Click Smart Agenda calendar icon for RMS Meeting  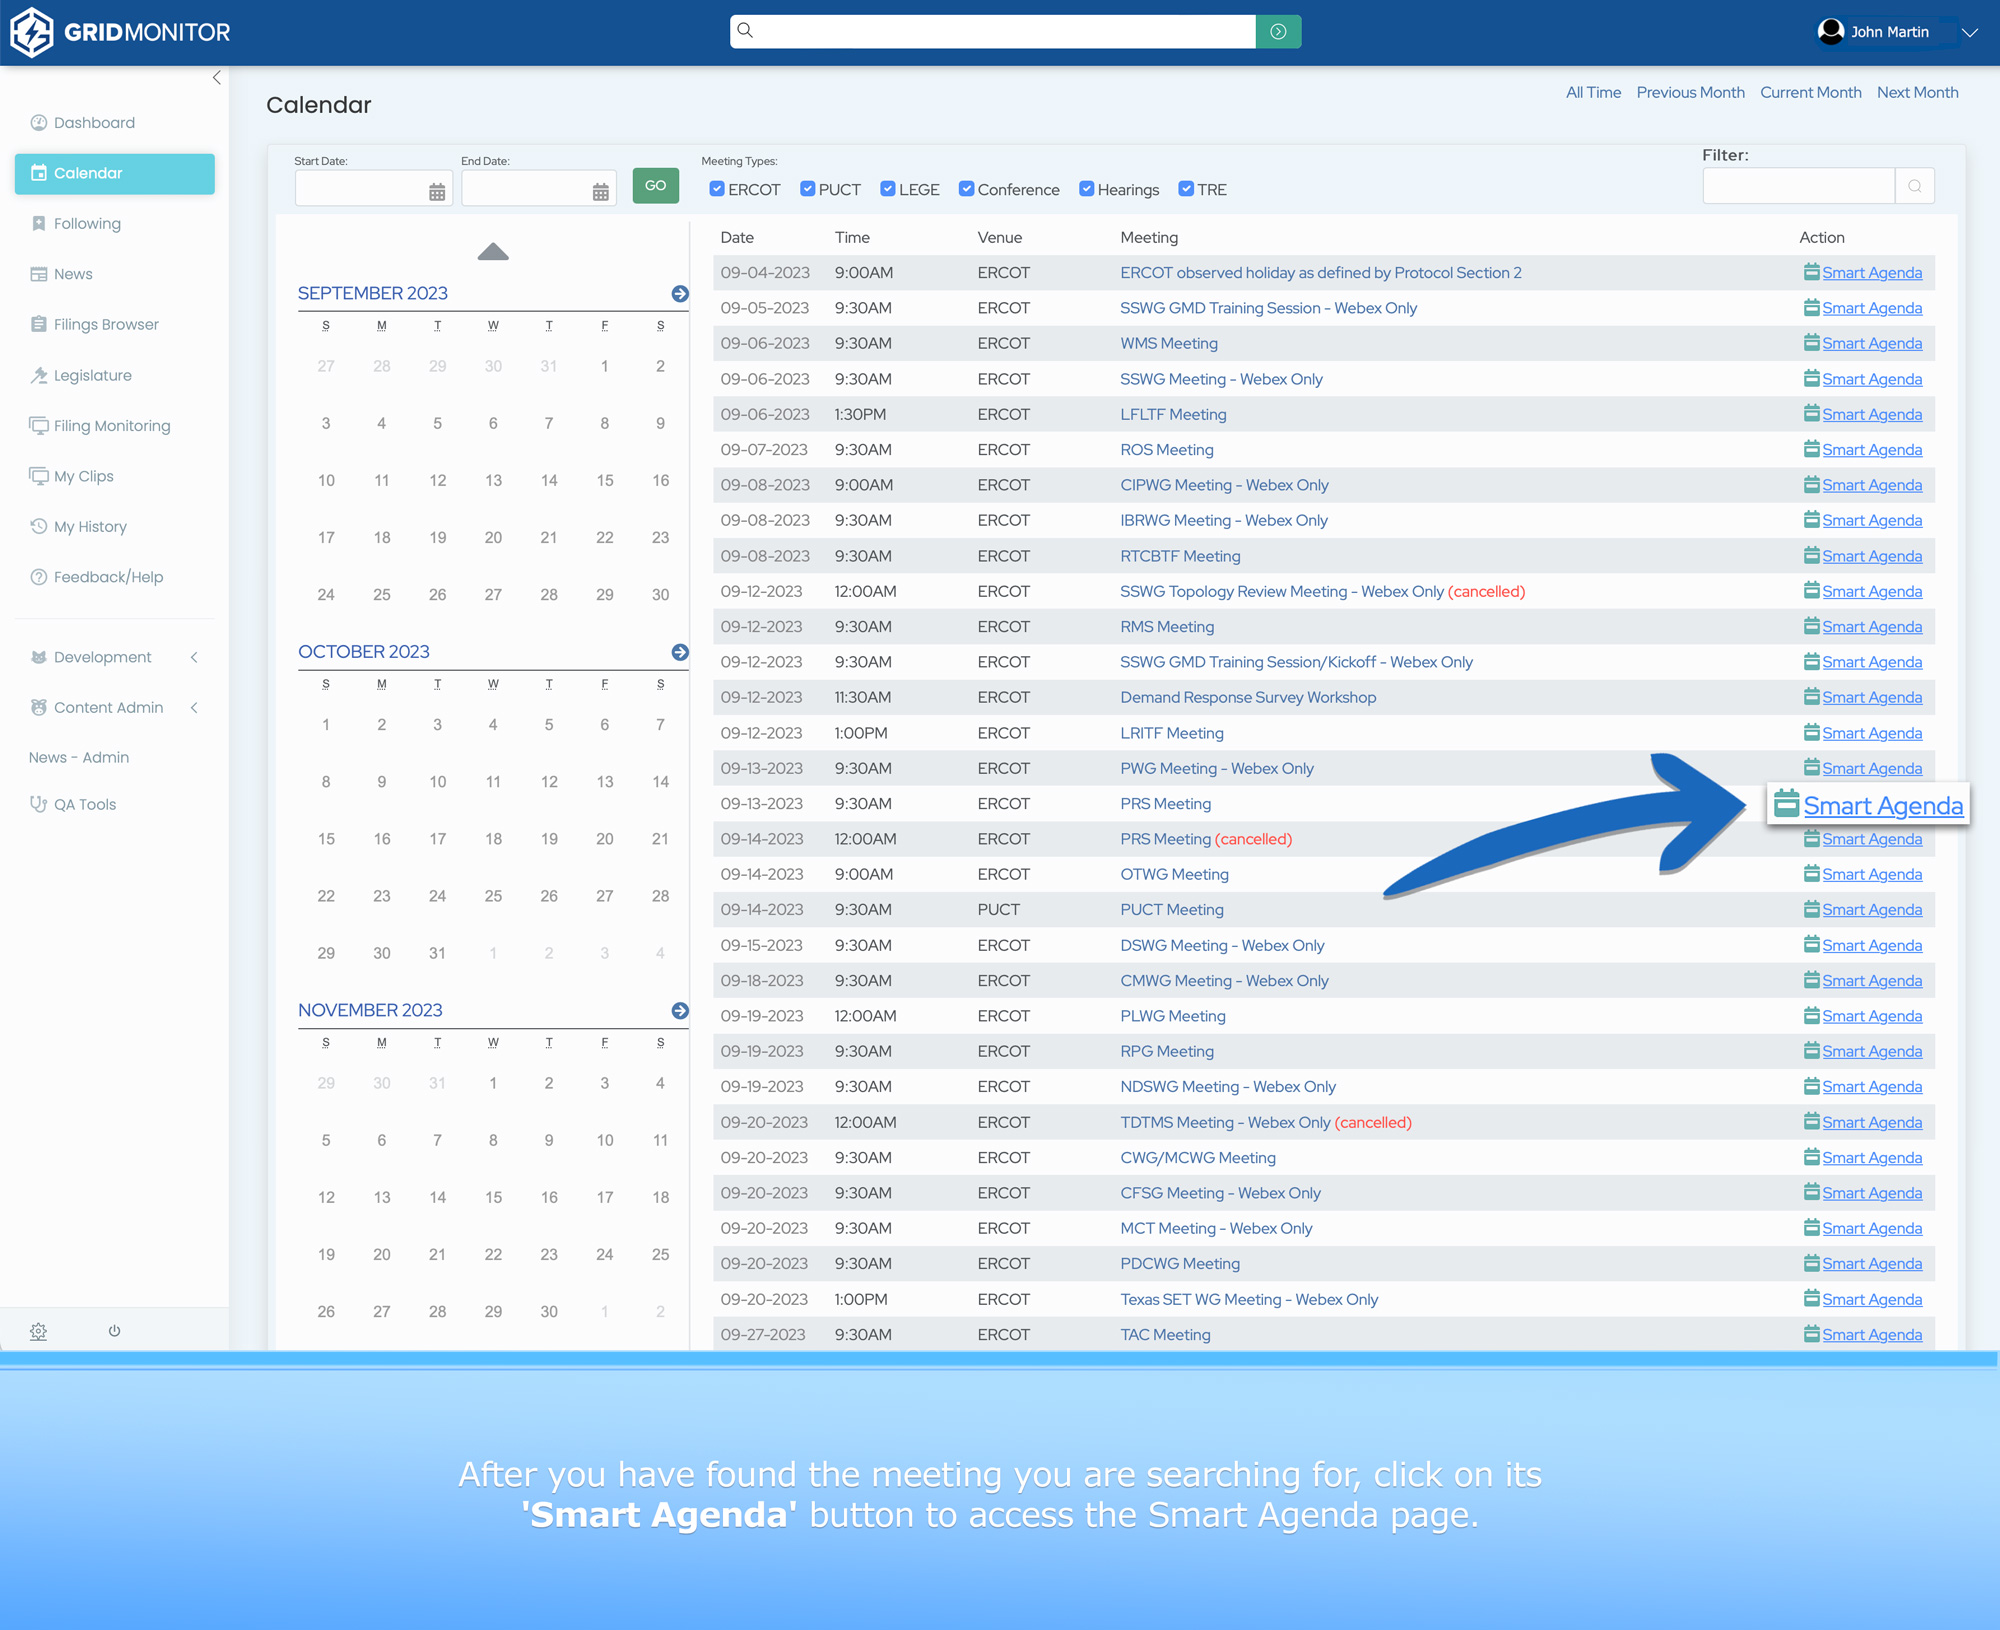[1811, 626]
